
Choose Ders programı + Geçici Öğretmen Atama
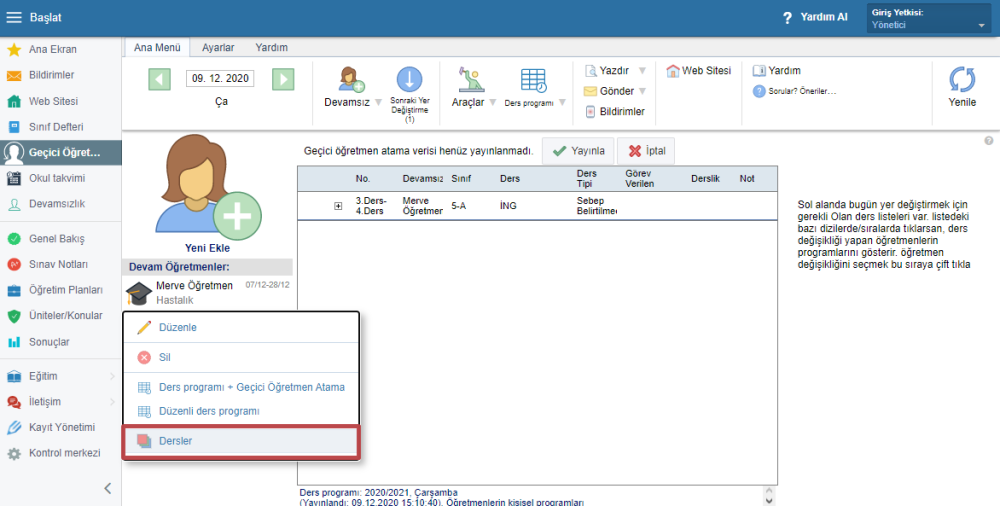241,387
